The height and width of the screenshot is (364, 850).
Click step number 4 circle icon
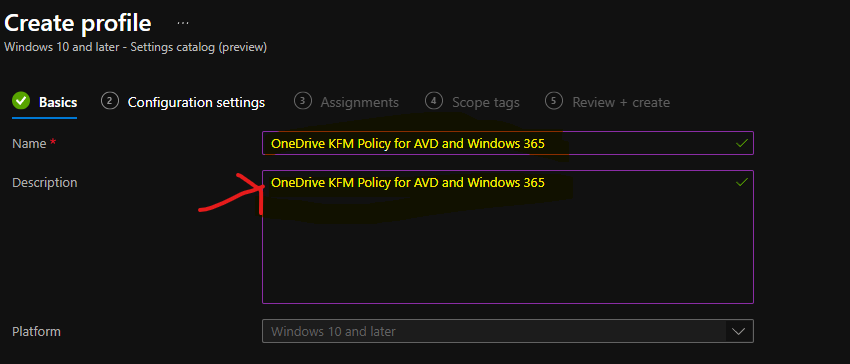[434, 101]
